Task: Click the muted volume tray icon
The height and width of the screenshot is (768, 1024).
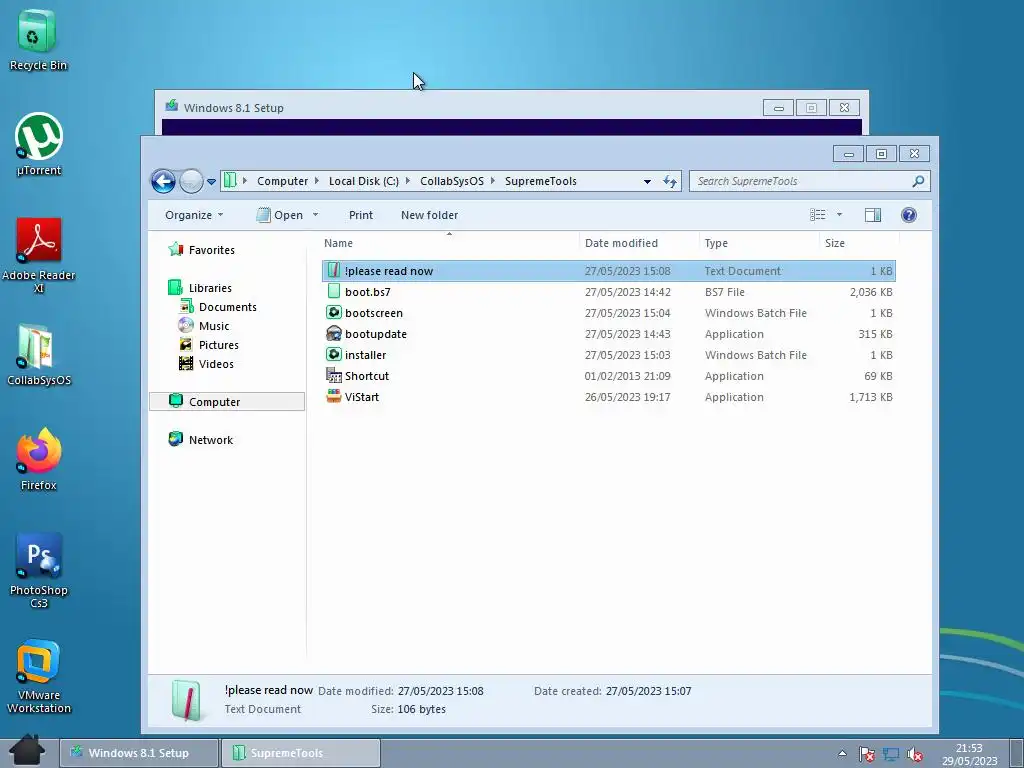Action: pyautogui.click(x=915, y=755)
